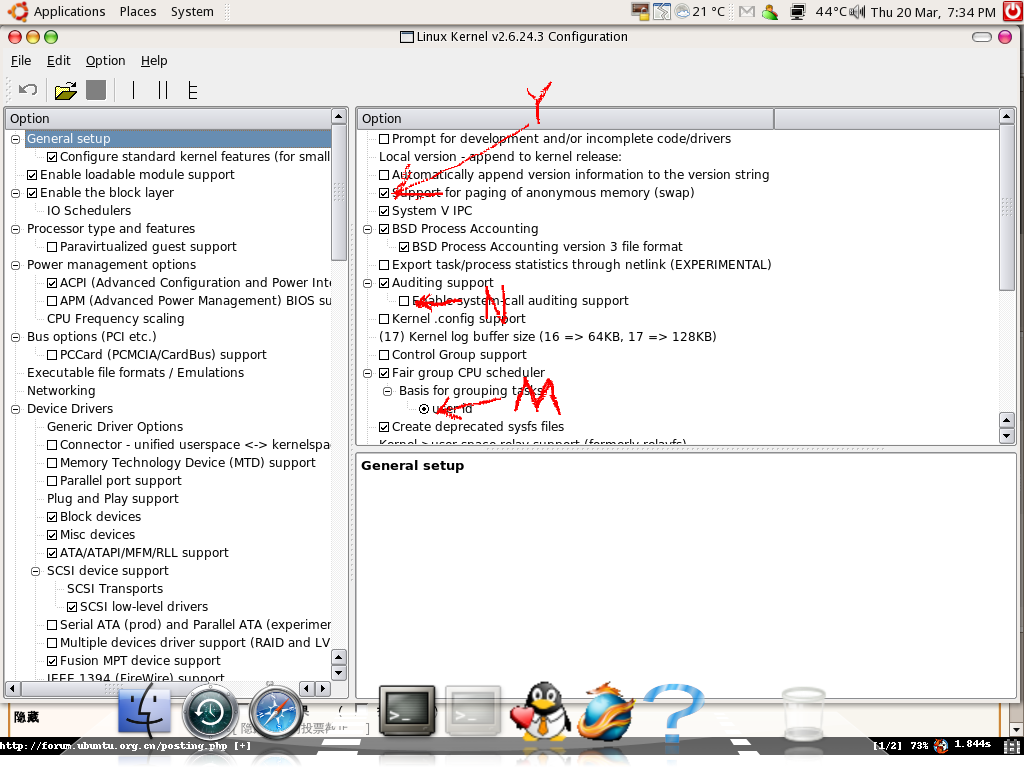Toggle Export task/process statistics through netlink checkbox
Screen dimensions: 1024x768
point(384,265)
